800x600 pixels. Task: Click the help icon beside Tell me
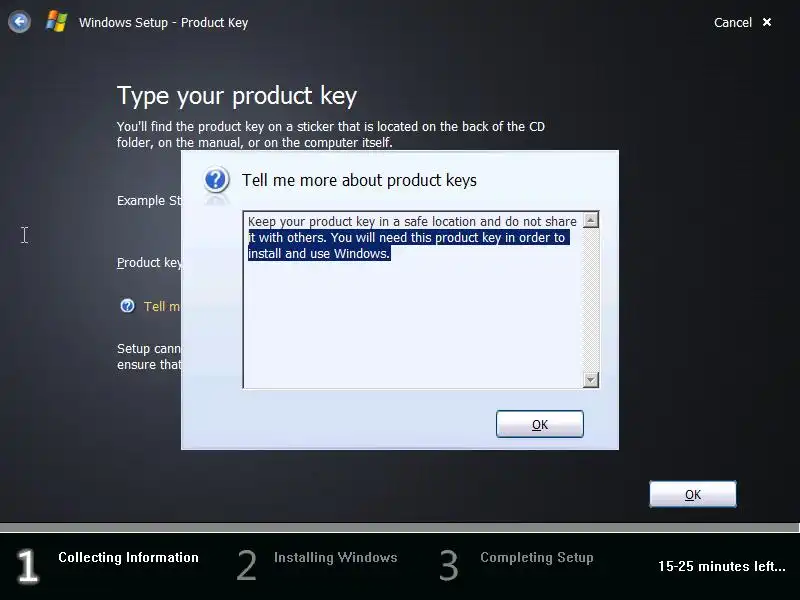[x=128, y=306]
